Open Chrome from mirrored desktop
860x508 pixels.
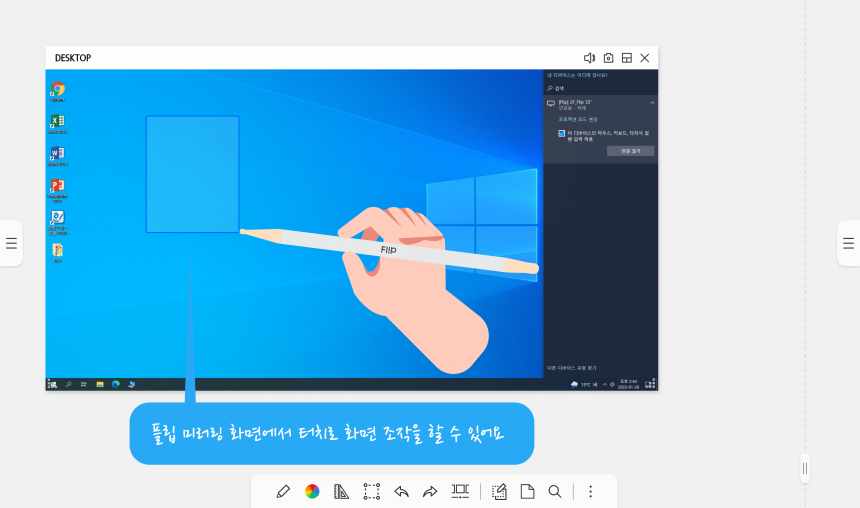coord(58,91)
